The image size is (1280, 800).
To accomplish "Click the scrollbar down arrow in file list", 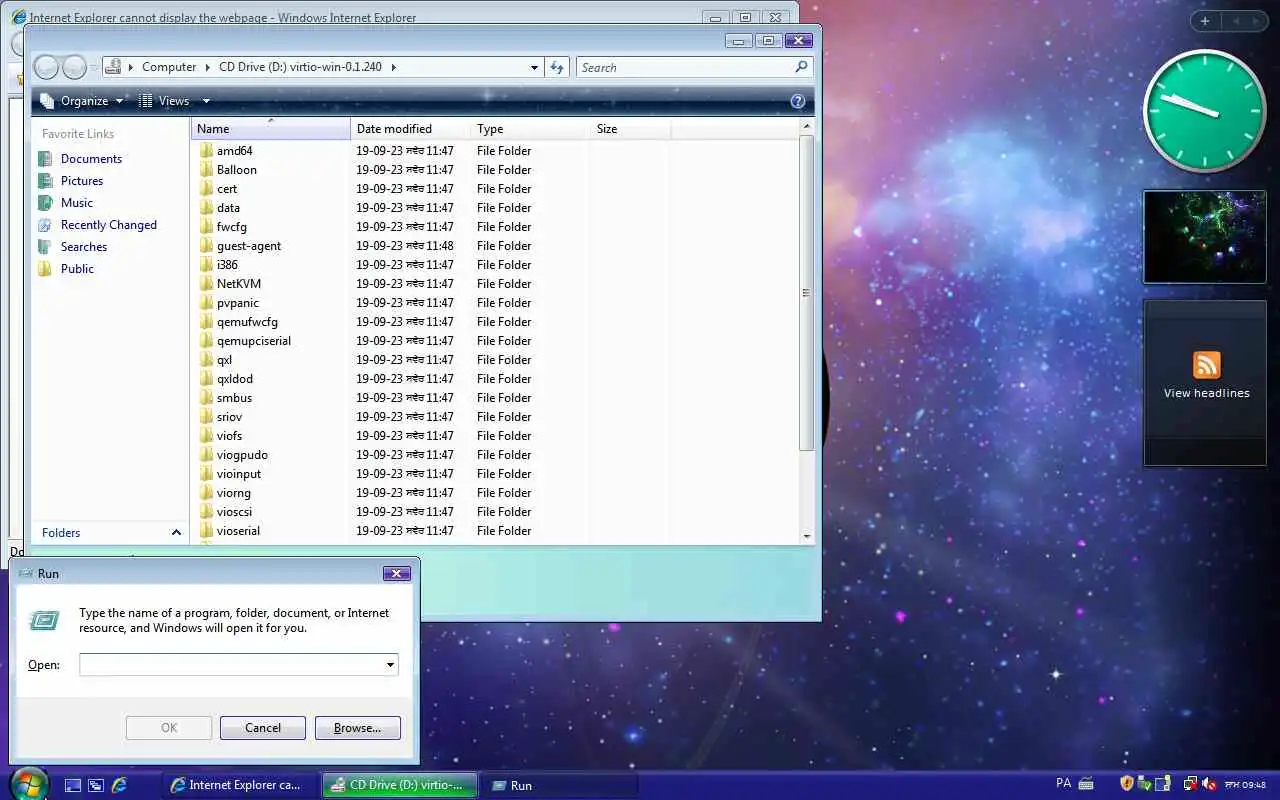I will [x=806, y=536].
